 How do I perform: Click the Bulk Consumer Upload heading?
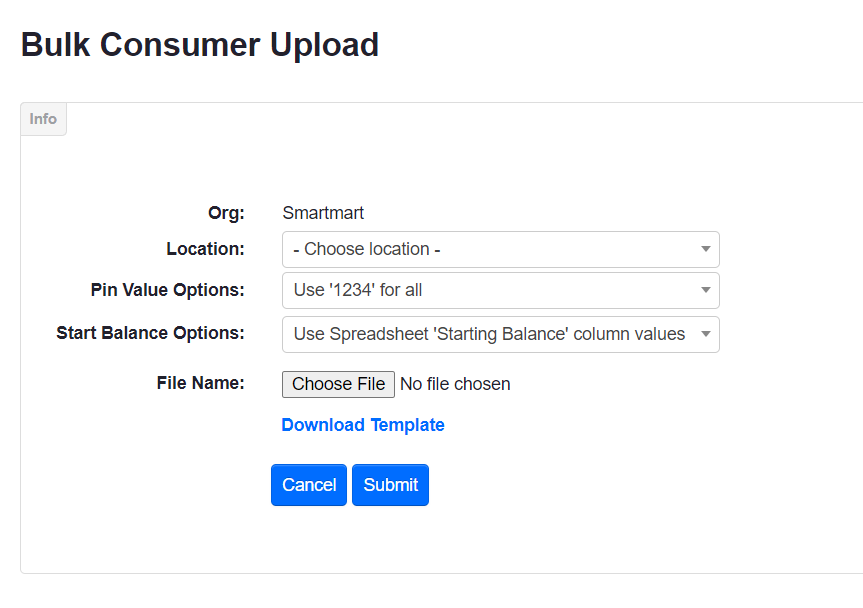[x=199, y=44]
